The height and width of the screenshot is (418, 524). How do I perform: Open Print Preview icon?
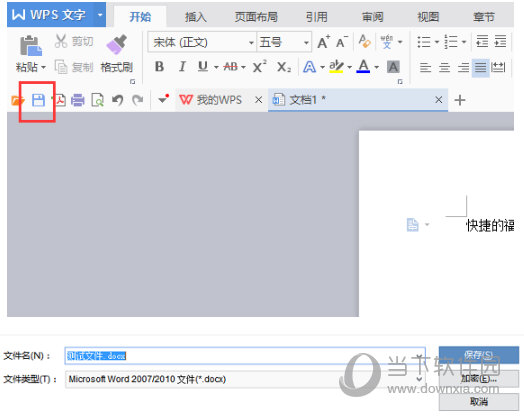(x=98, y=100)
